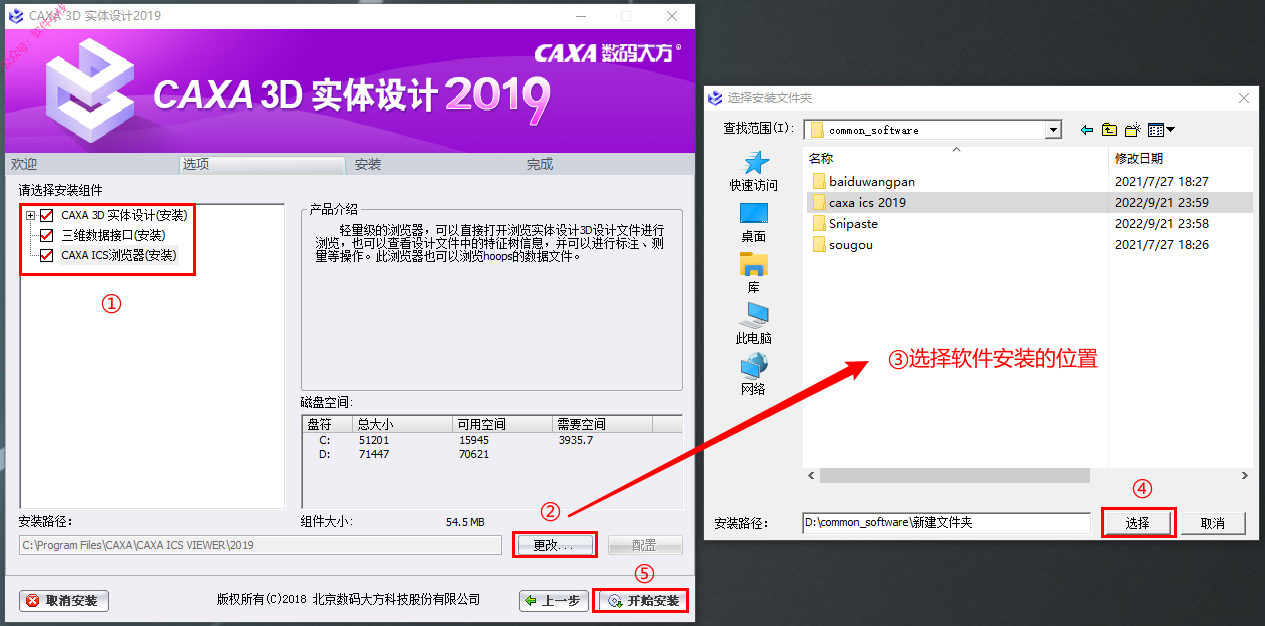Create a new folder icon
Image resolution: width=1265 pixels, height=626 pixels.
[x=1133, y=130]
